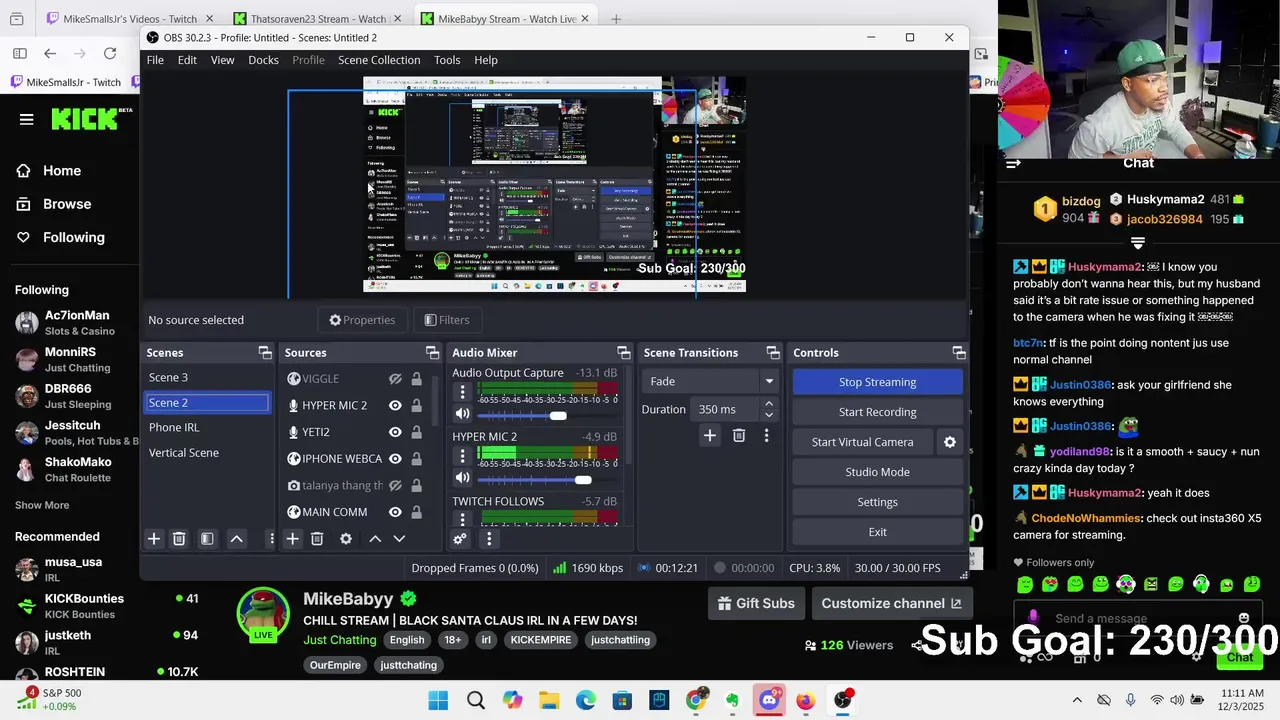Open the Tools menu
The image size is (1280, 720).
coord(447,60)
